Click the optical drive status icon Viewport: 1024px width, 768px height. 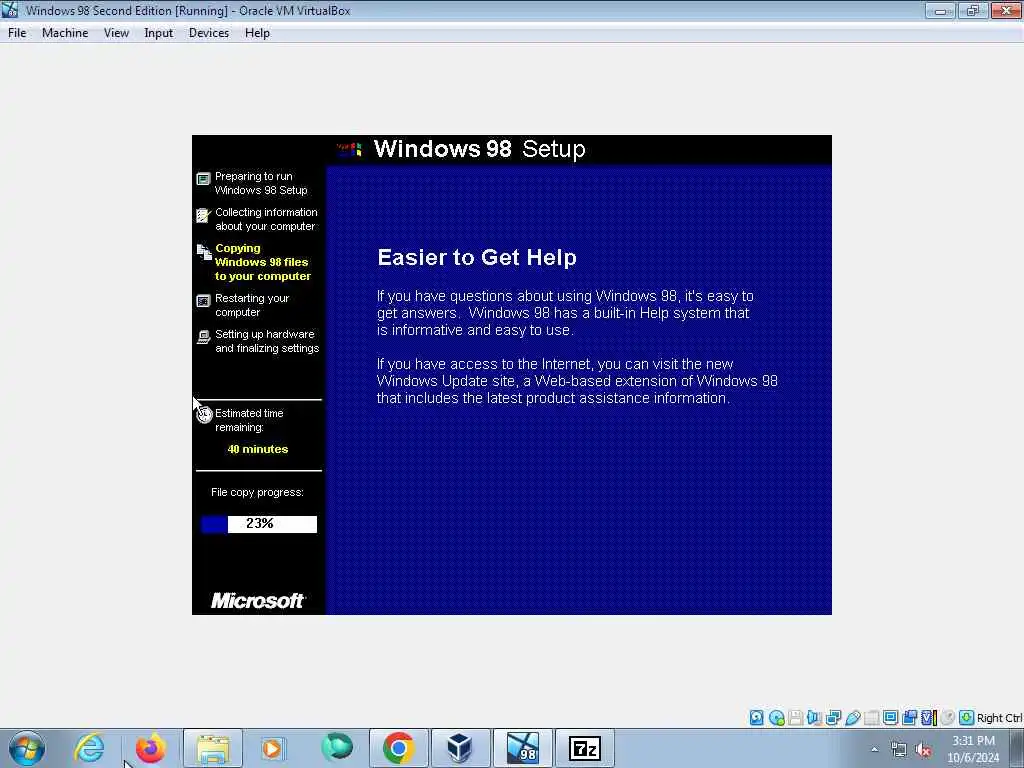(x=776, y=718)
